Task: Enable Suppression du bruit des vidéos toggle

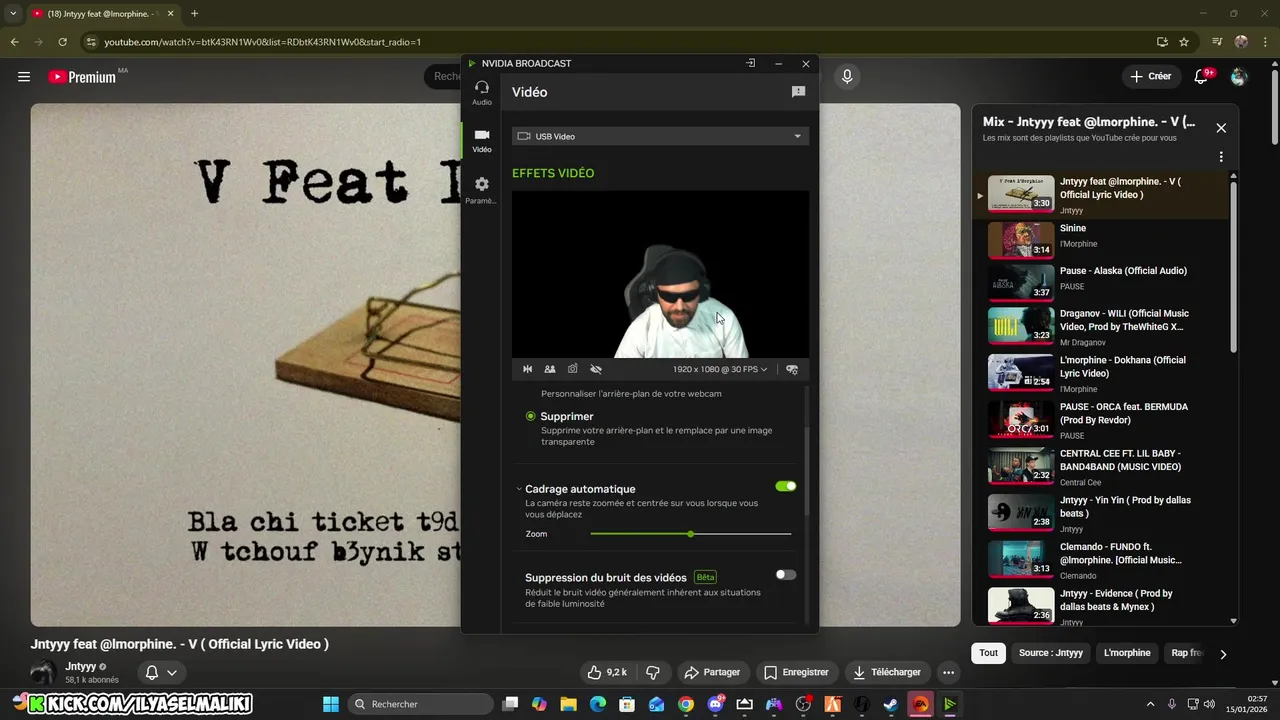Action: tap(786, 574)
